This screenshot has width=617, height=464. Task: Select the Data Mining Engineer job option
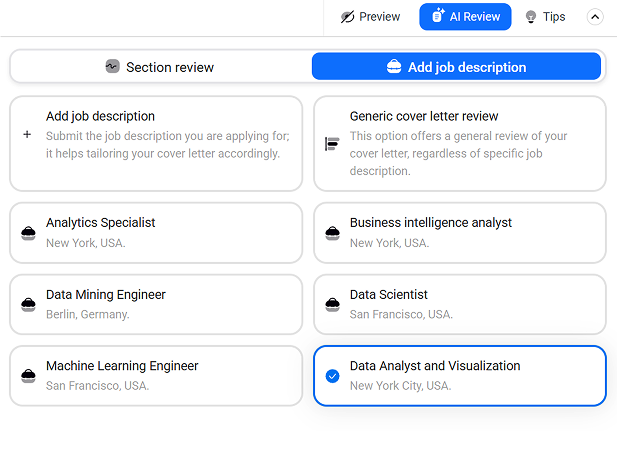tap(156, 305)
